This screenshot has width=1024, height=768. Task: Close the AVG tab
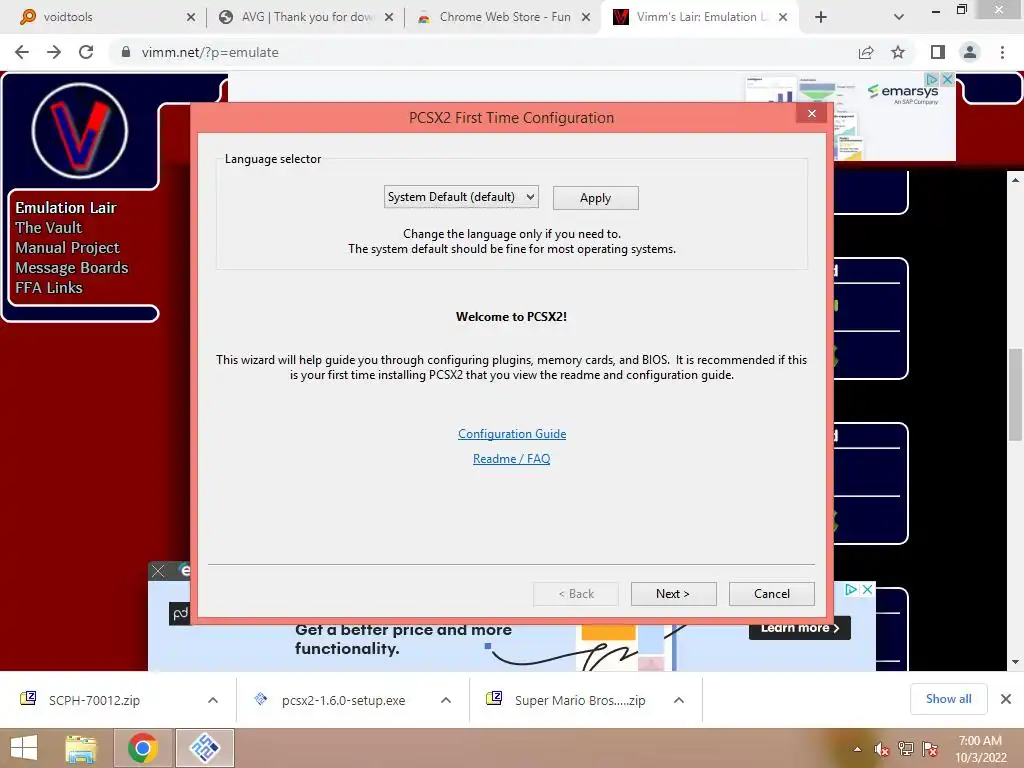point(389,17)
